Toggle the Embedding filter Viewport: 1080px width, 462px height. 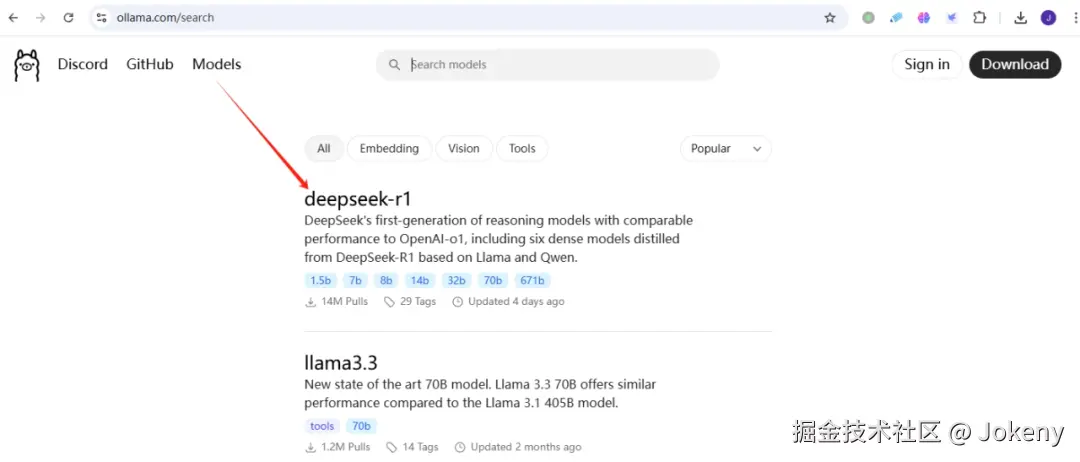pyautogui.click(x=389, y=148)
